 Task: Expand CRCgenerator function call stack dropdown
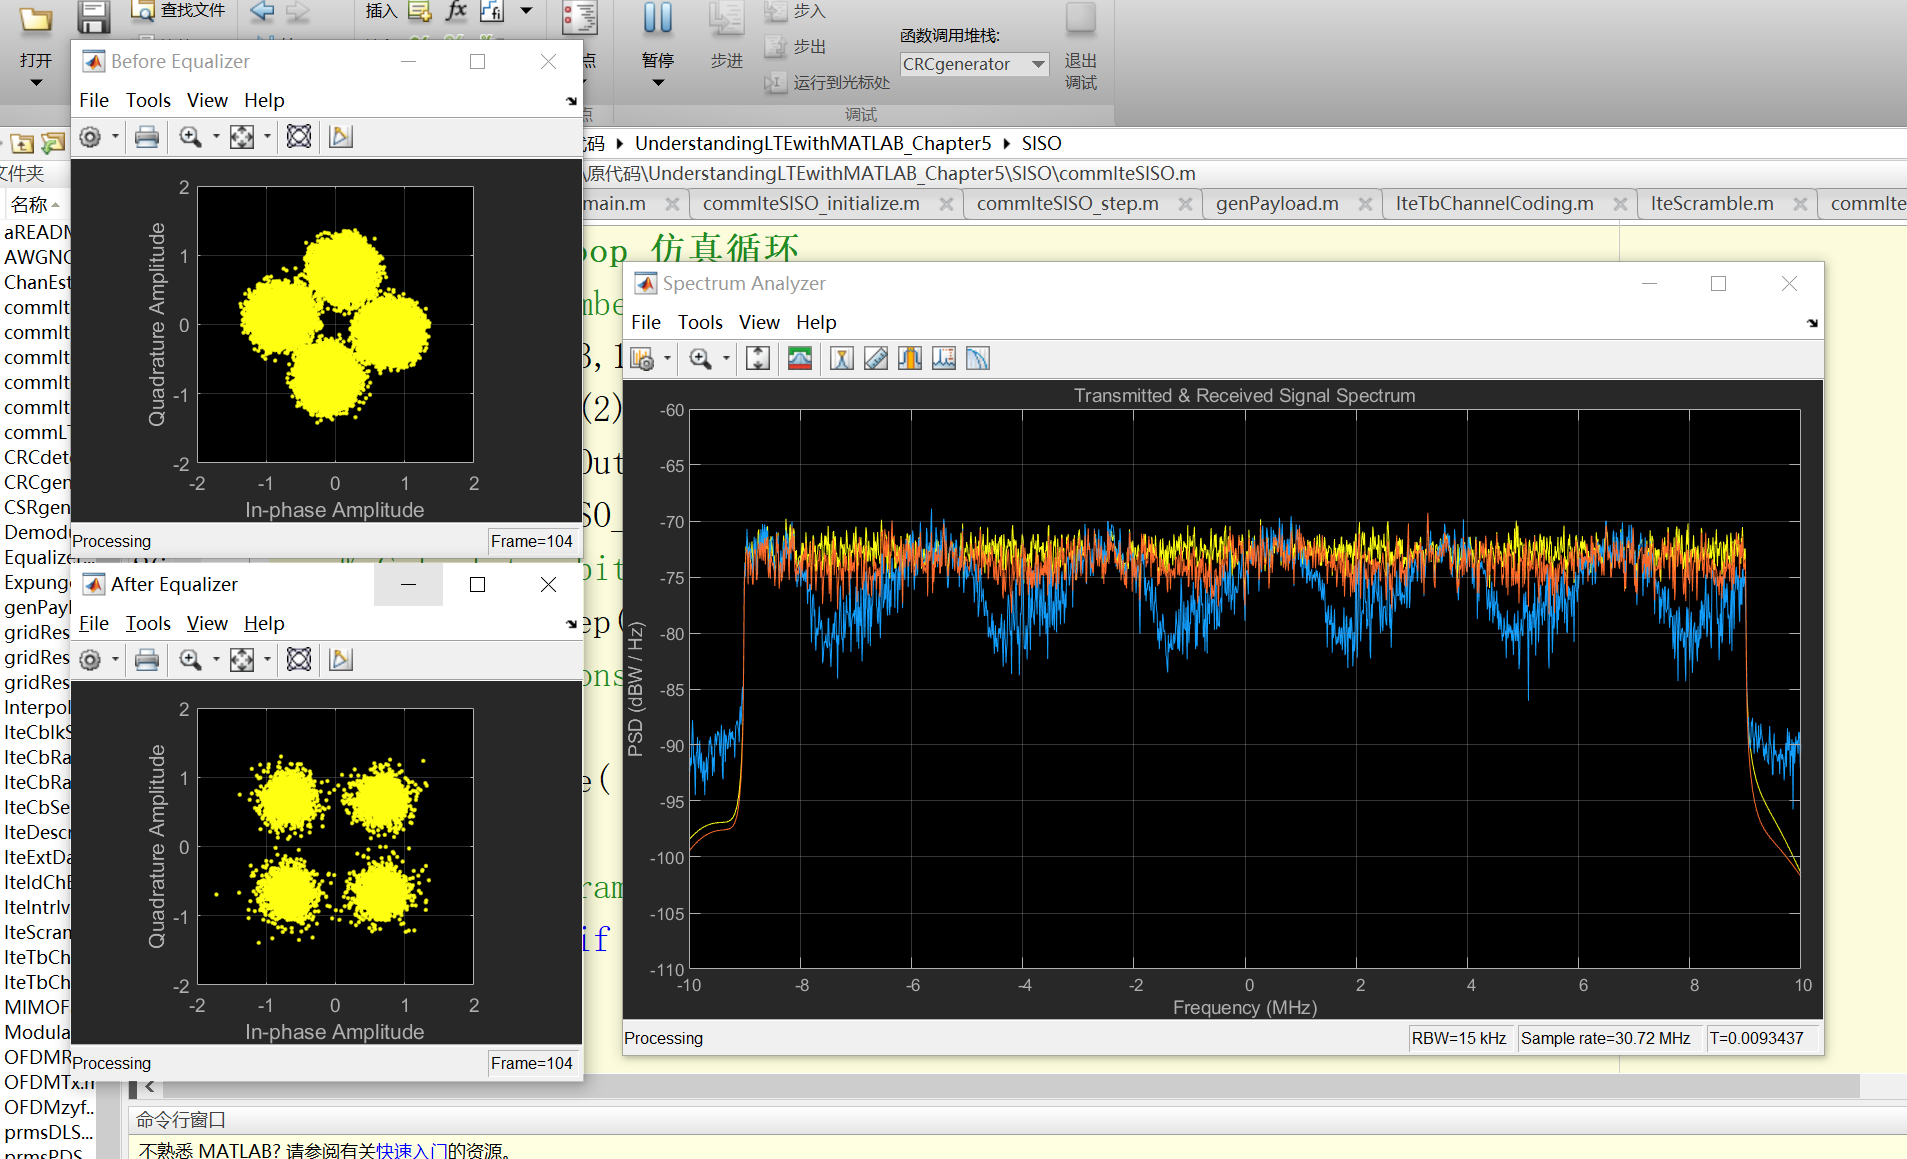point(1038,64)
